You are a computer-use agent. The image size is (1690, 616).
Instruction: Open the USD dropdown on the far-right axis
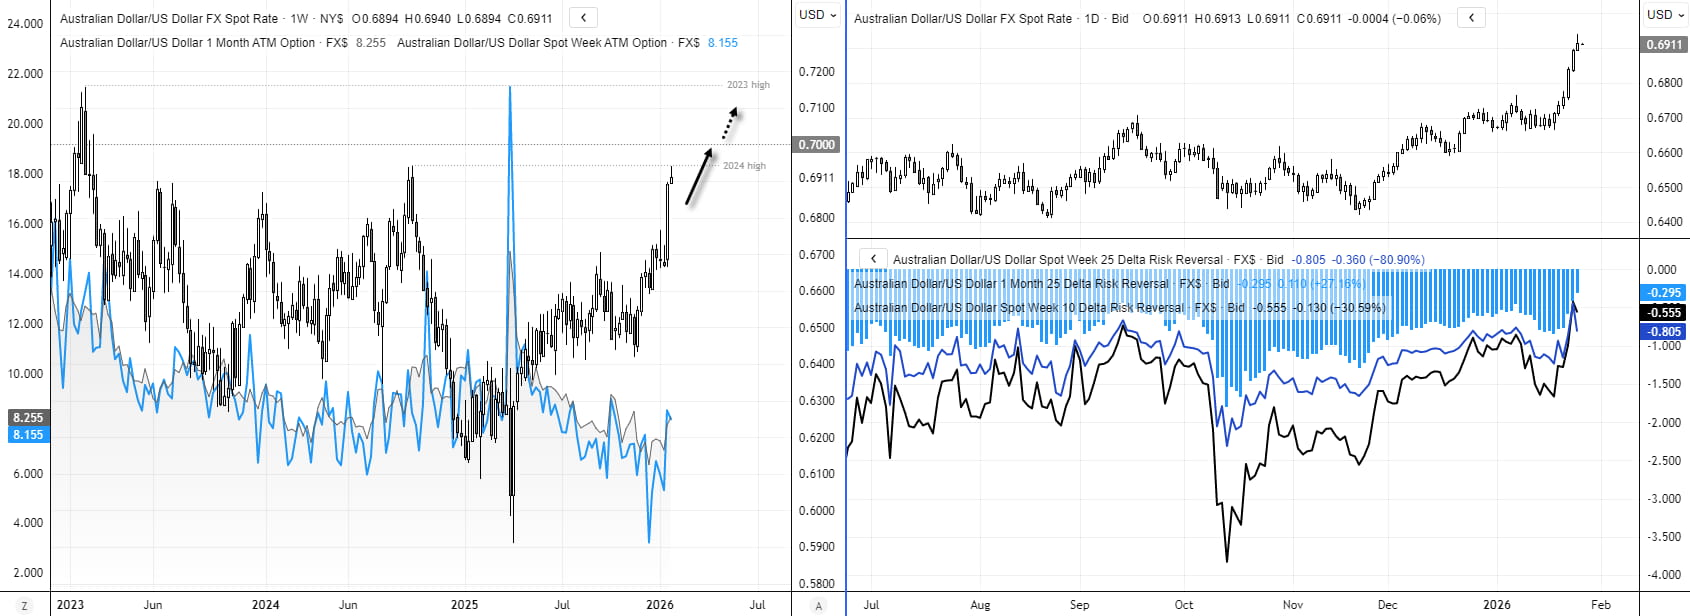click(1664, 15)
